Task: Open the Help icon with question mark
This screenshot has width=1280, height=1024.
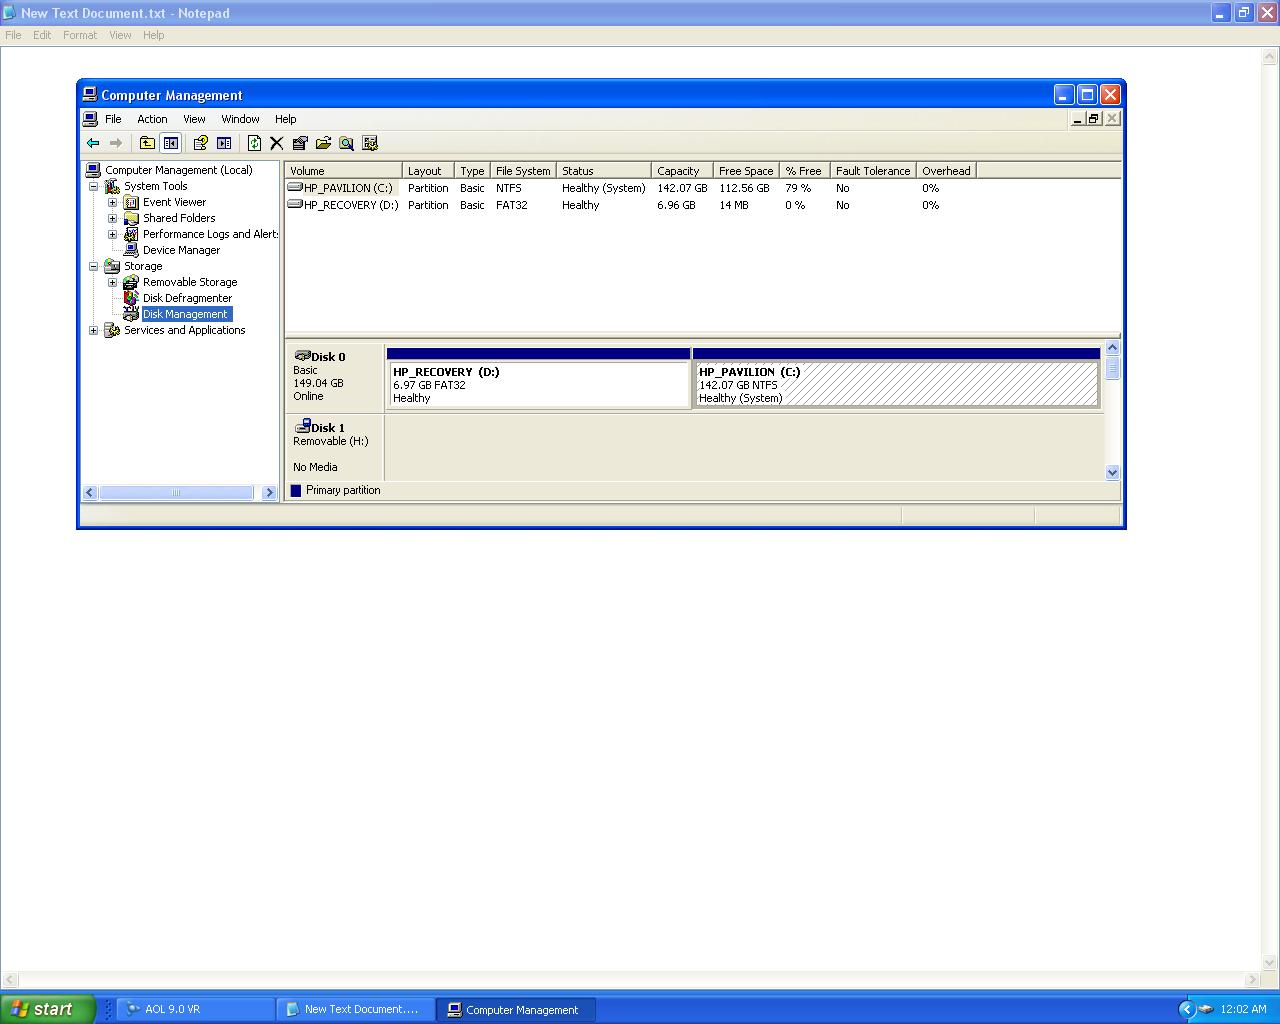Action: coord(200,143)
